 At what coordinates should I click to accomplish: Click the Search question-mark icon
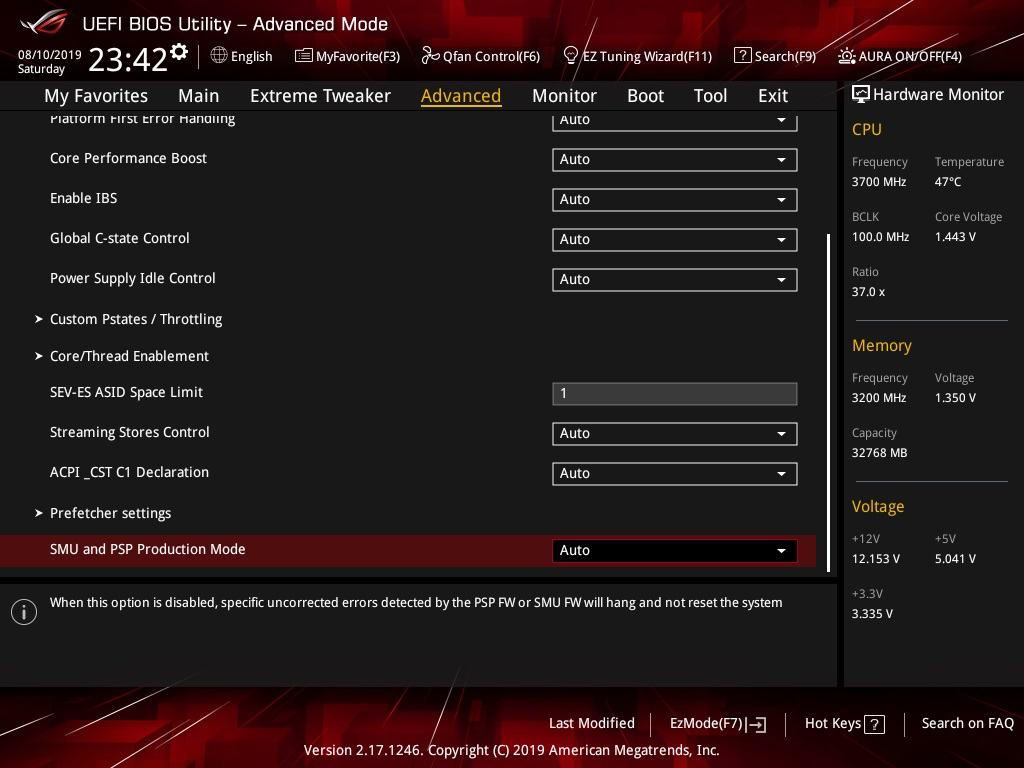click(743, 56)
